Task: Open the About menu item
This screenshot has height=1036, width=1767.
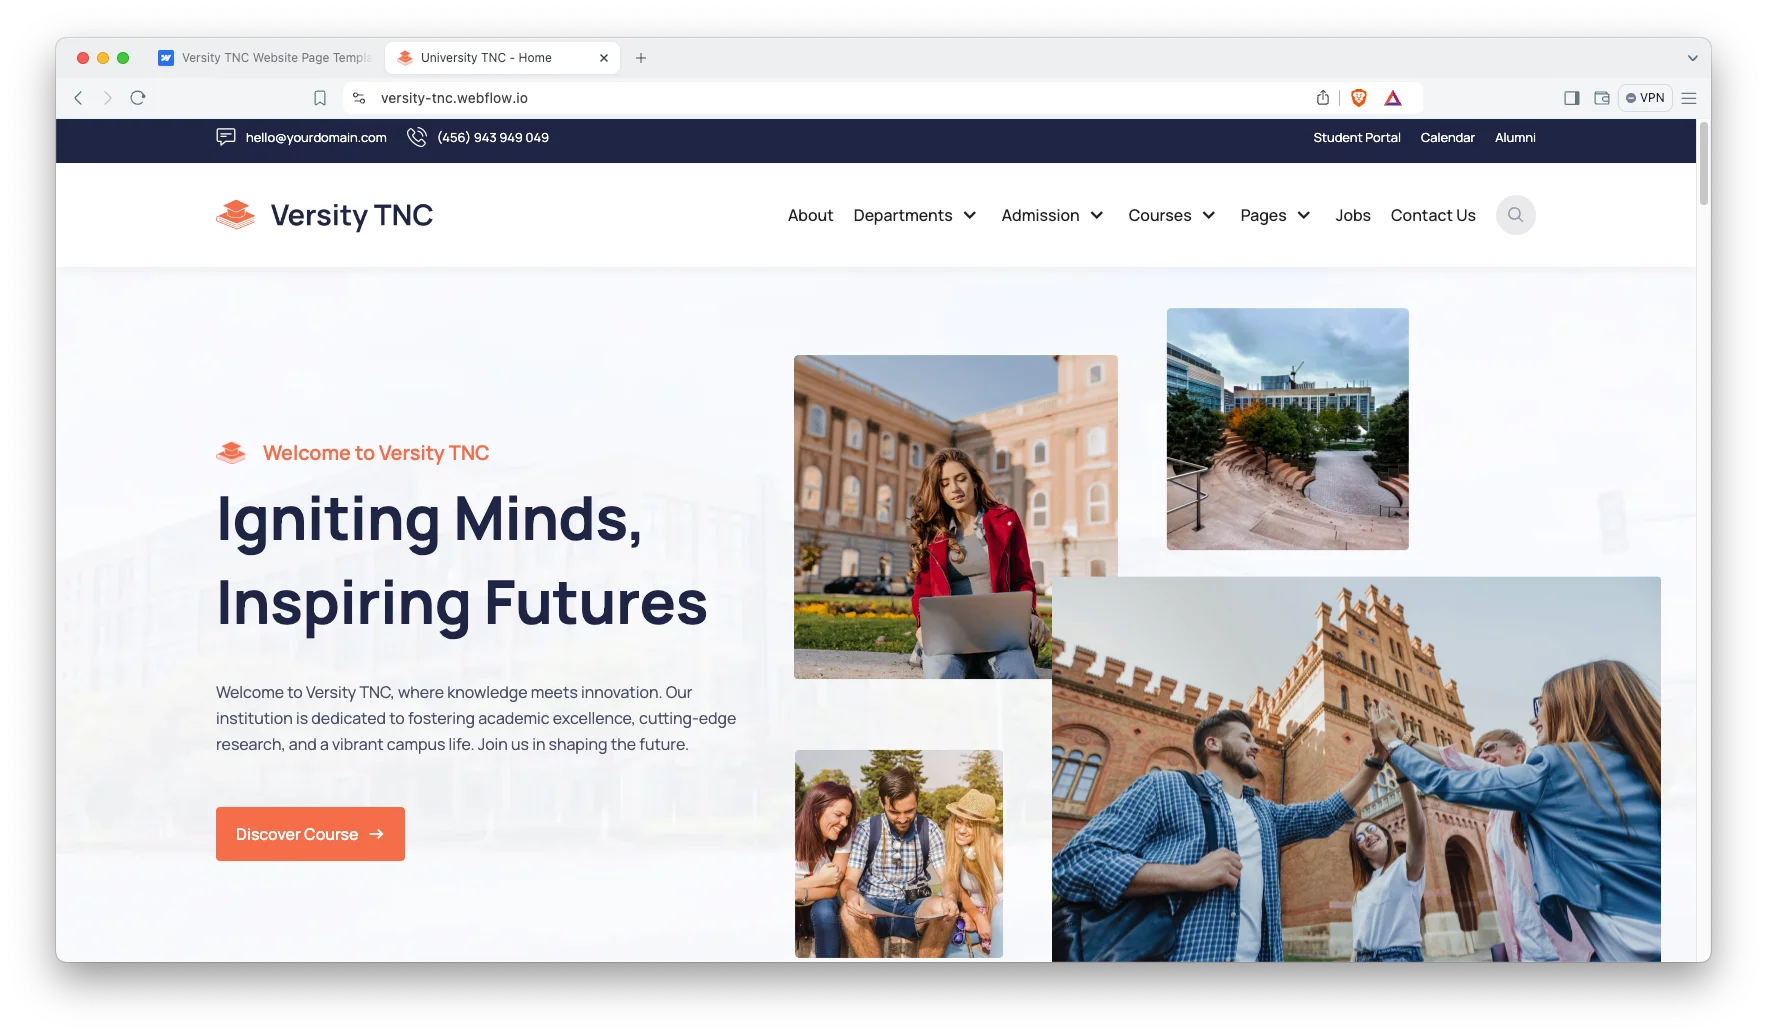Action: (x=810, y=215)
